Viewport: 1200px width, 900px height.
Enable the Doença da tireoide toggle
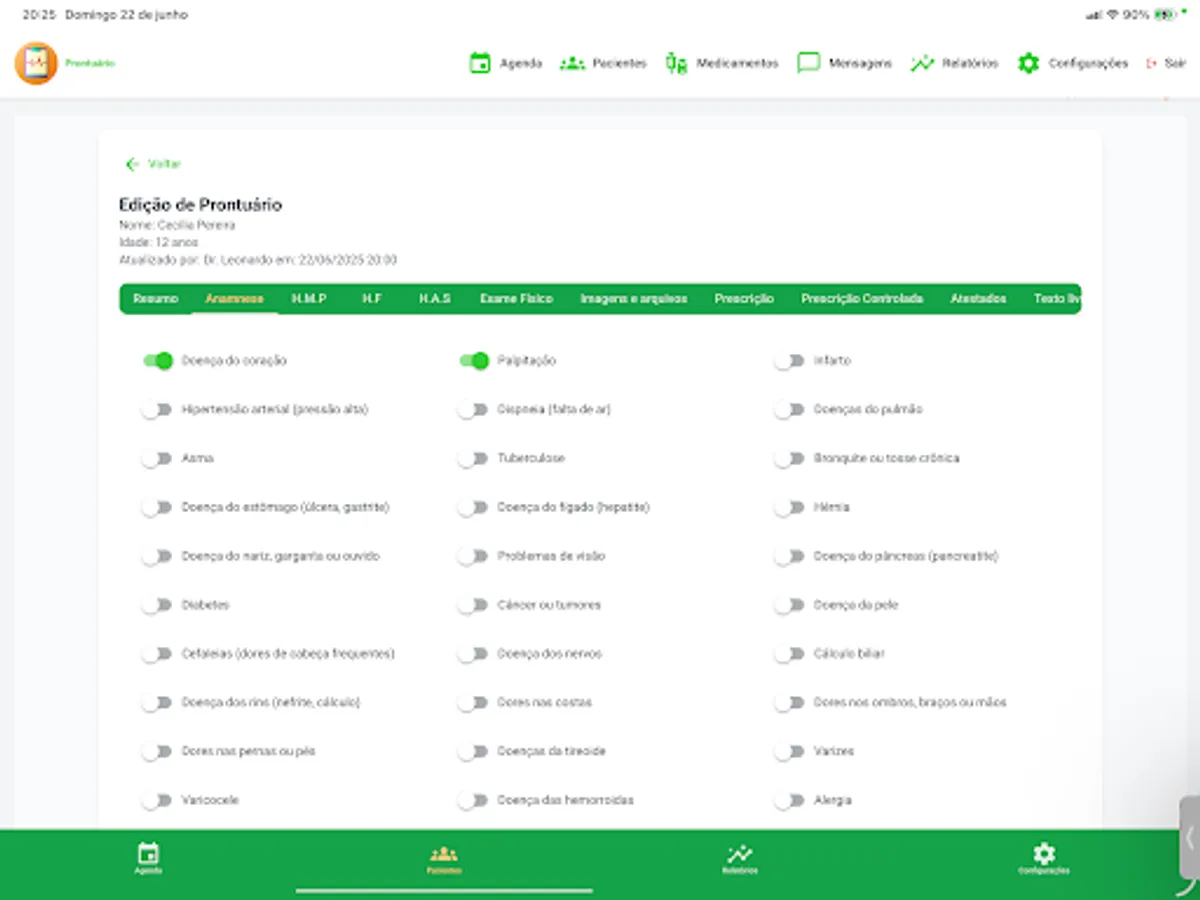point(473,751)
